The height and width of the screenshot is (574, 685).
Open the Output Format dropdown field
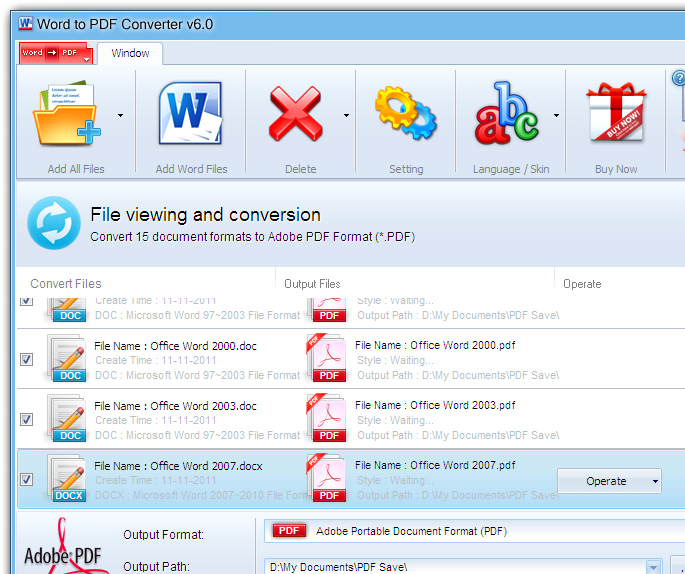[474, 531]
